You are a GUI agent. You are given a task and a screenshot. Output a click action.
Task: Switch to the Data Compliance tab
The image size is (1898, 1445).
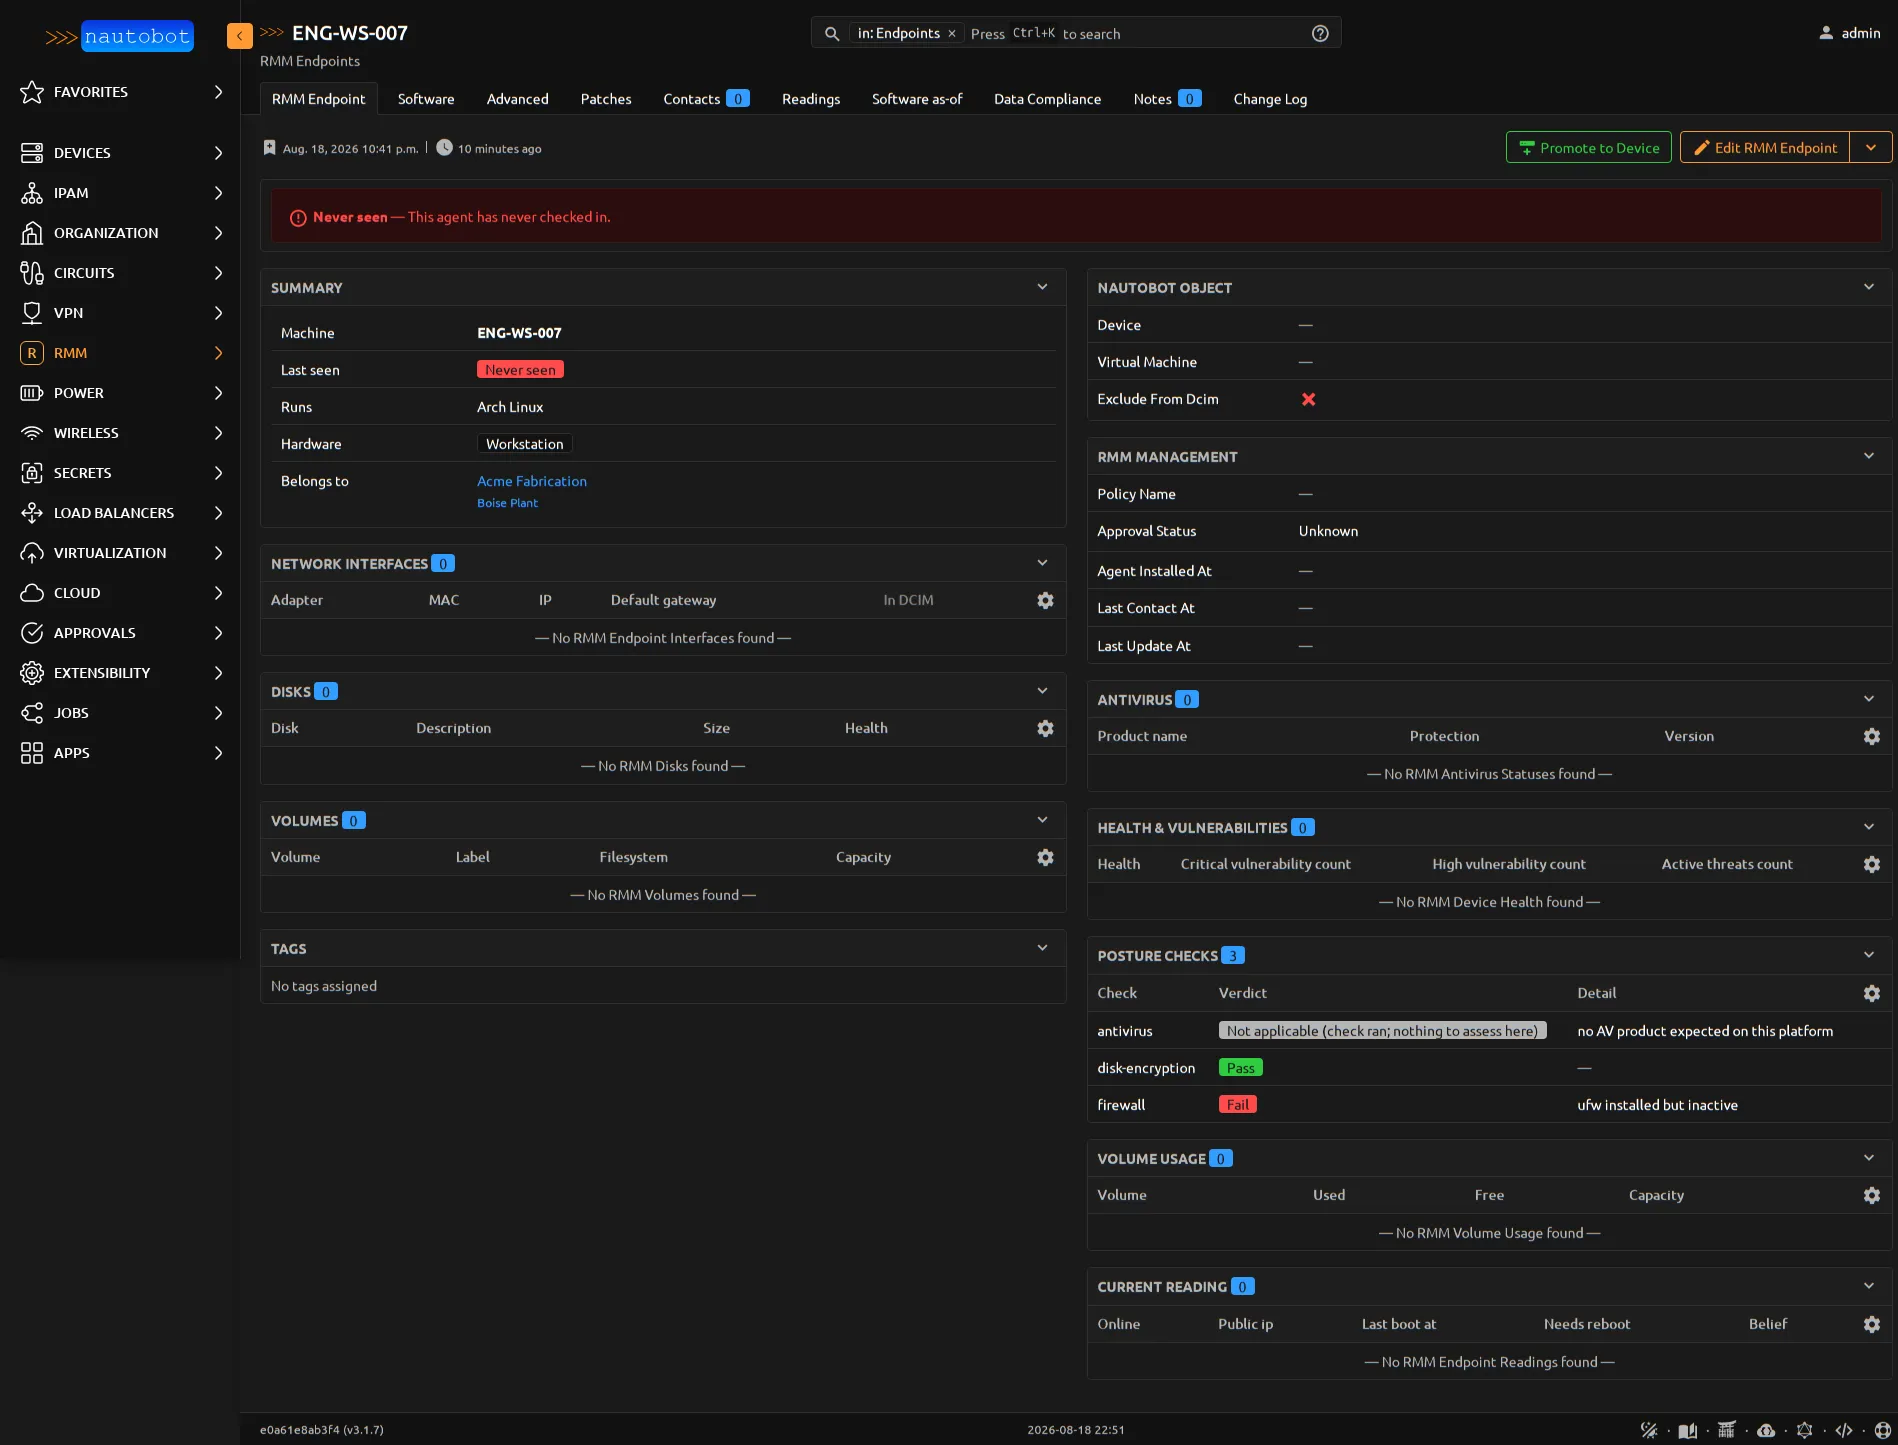click(x=1047, y=99)
